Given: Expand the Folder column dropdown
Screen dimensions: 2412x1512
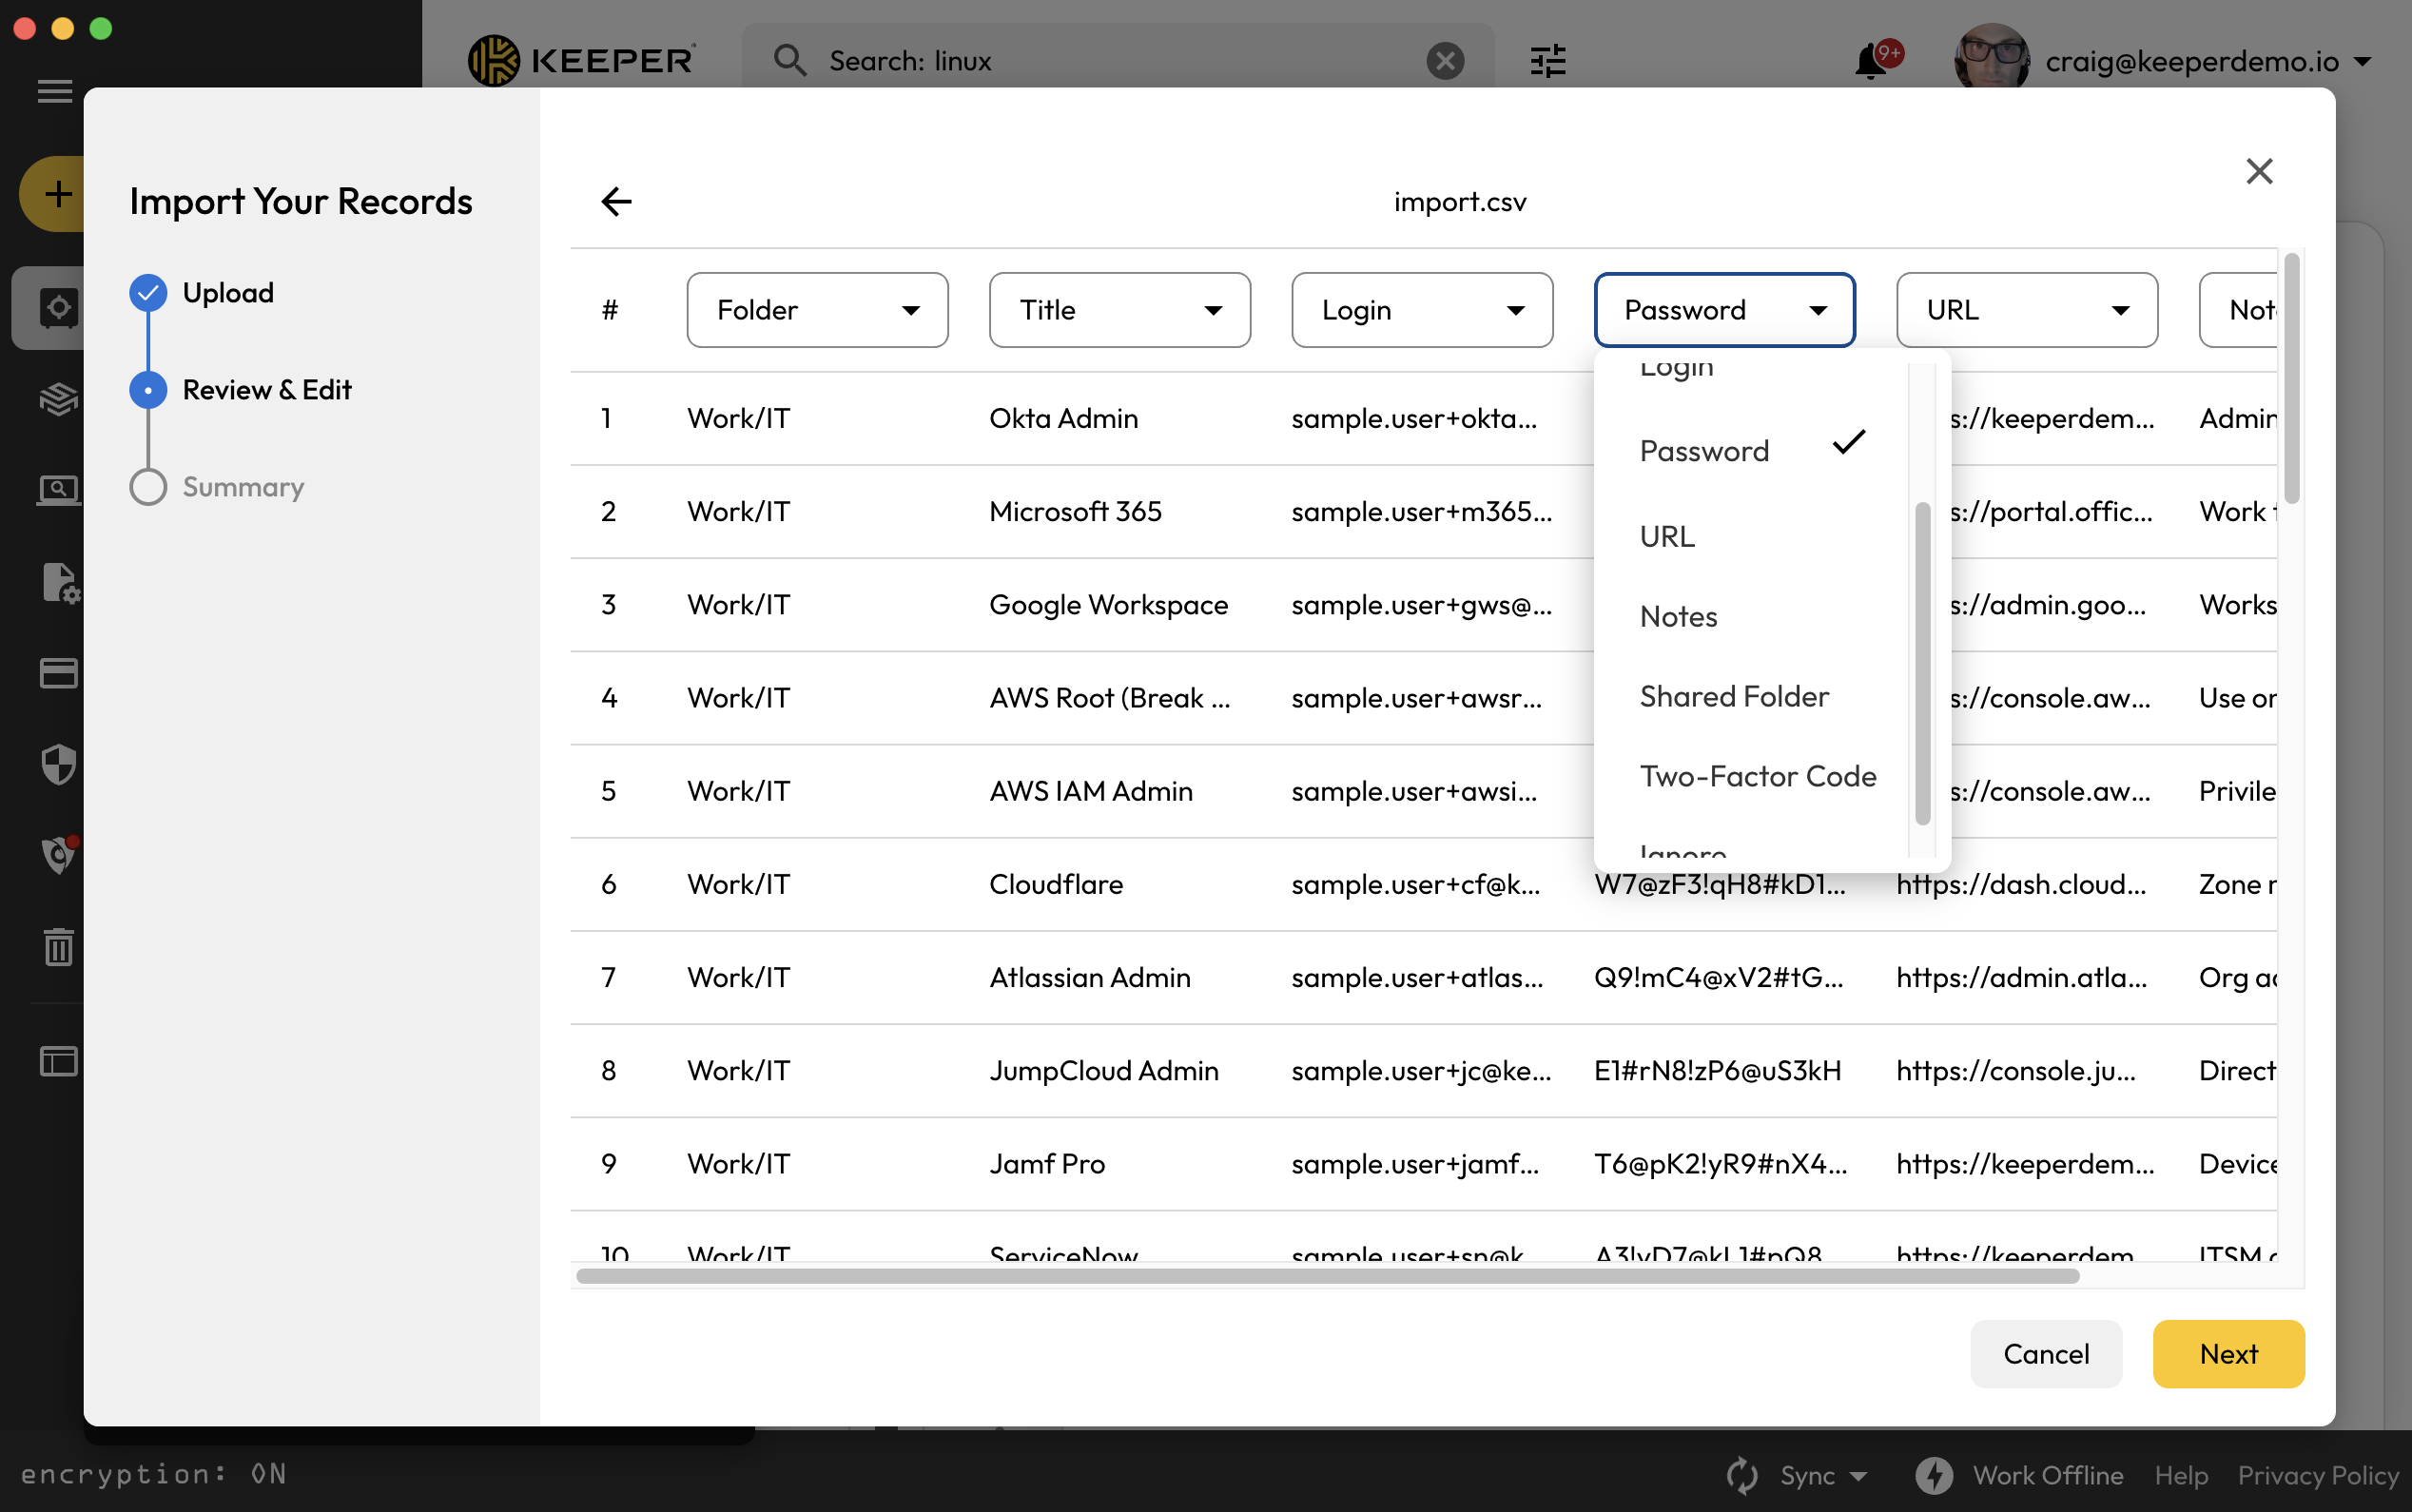Looking at the screenshot, I should 817,310.
